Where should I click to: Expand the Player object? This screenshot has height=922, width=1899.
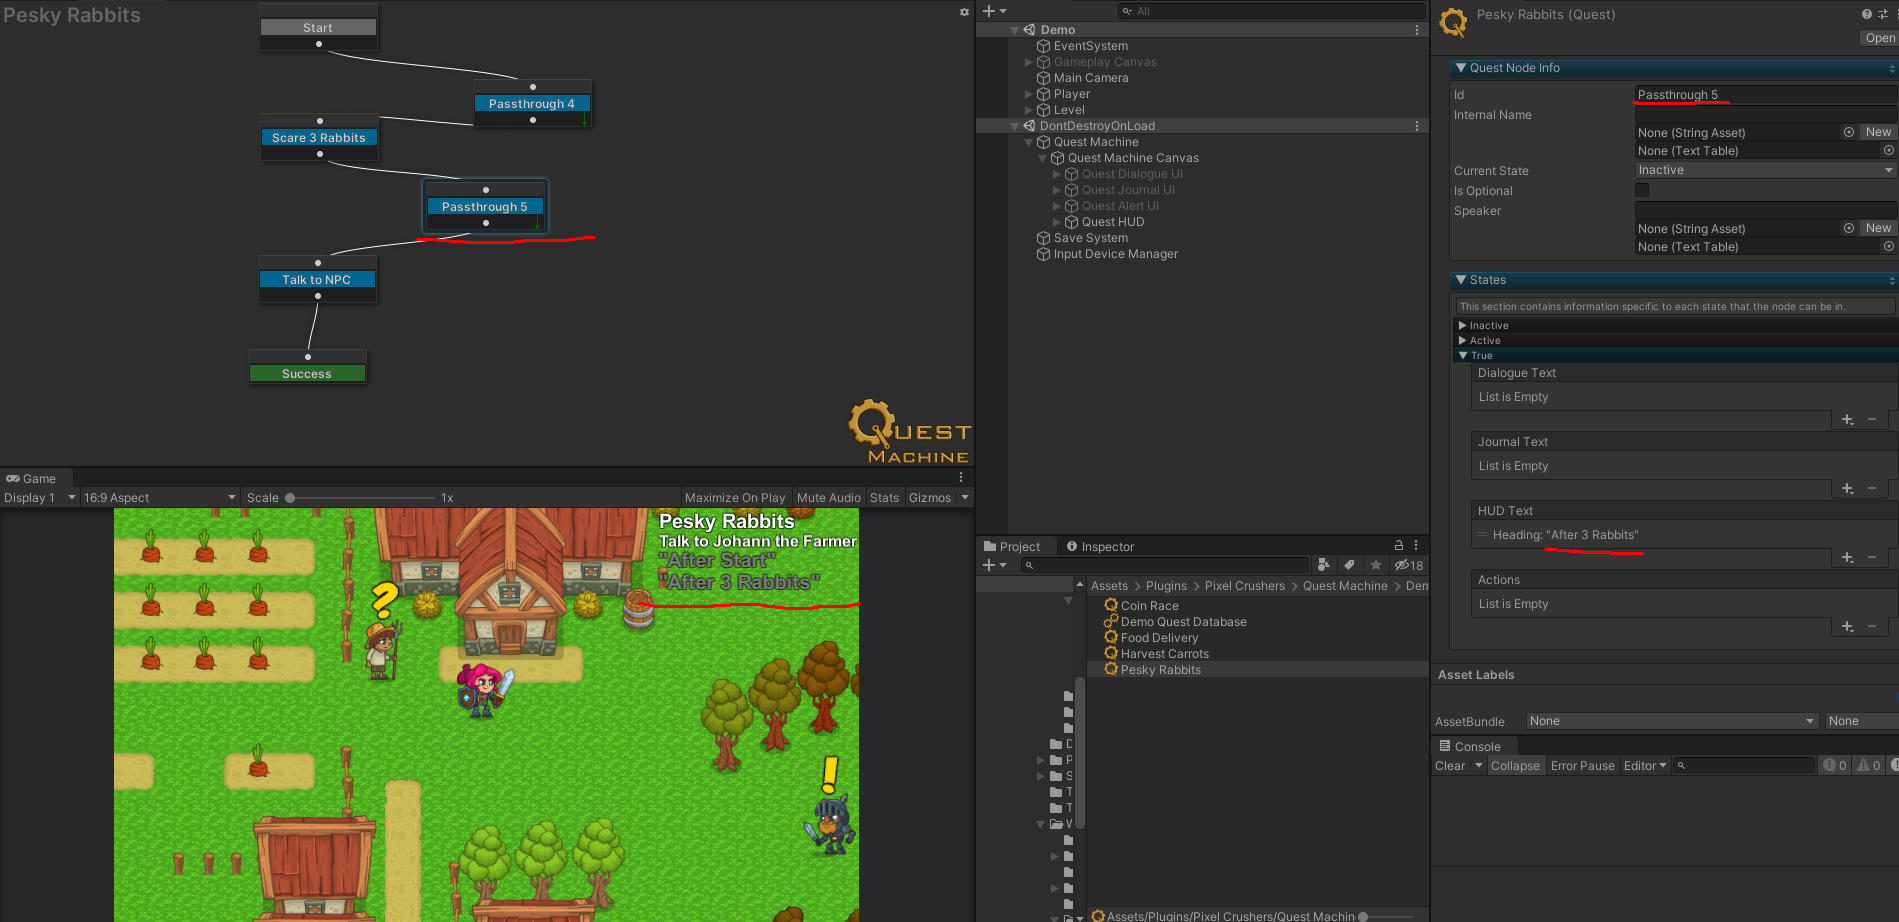(1029, 94)
